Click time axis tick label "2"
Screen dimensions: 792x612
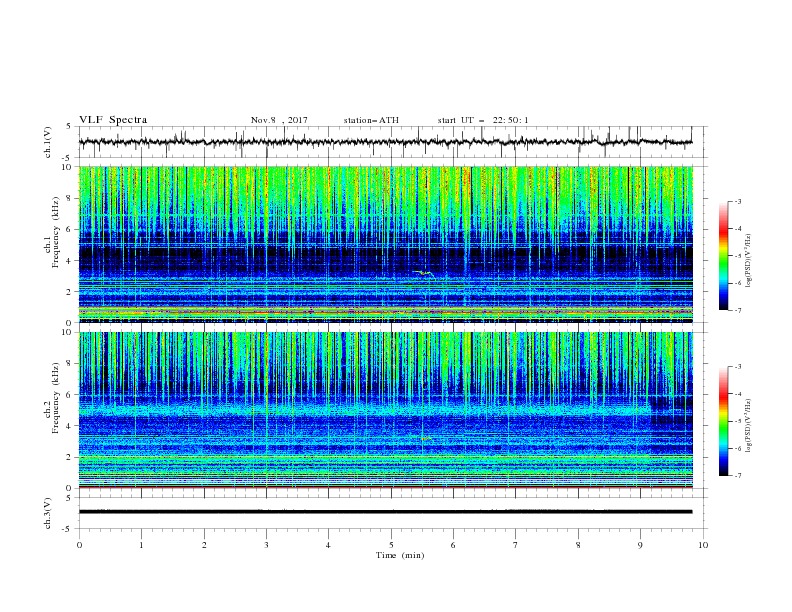click(204, 545)
